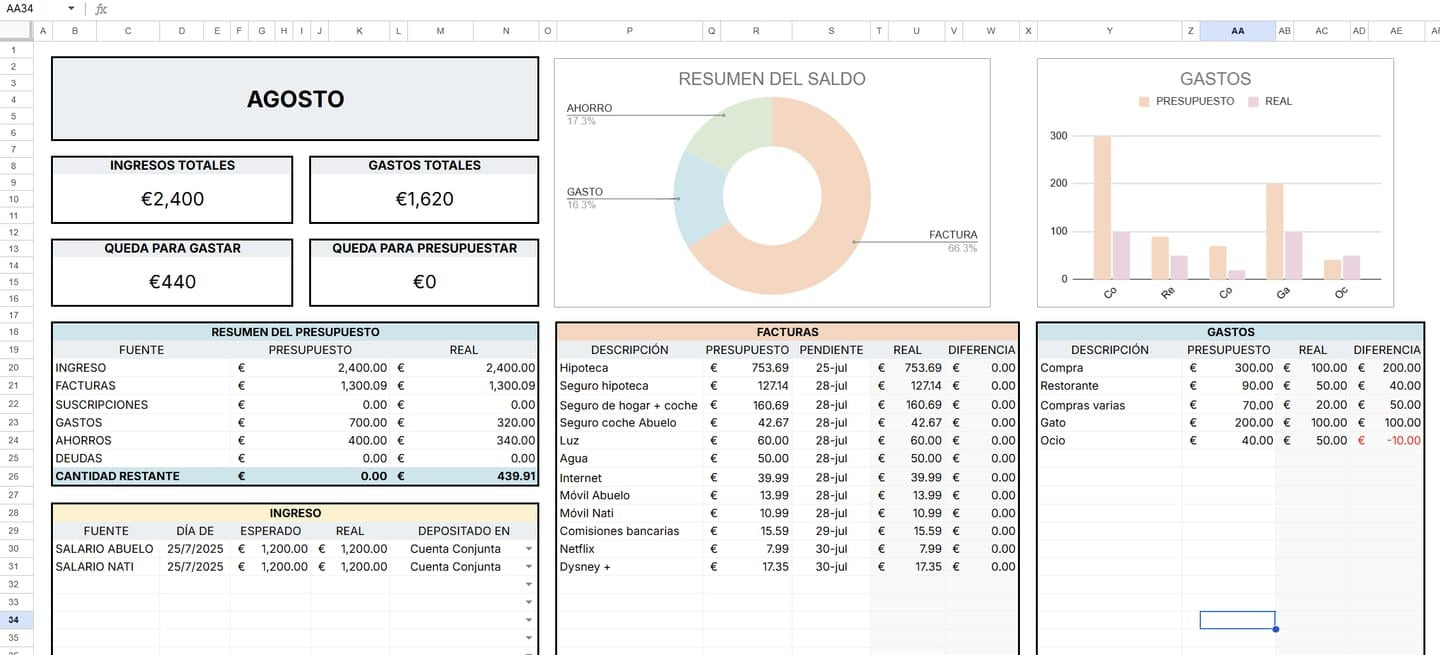The width and height of the screenshot is (1440, 655).
Task: Click the select-all corner above row 1
Action: (x=16, y=31)
